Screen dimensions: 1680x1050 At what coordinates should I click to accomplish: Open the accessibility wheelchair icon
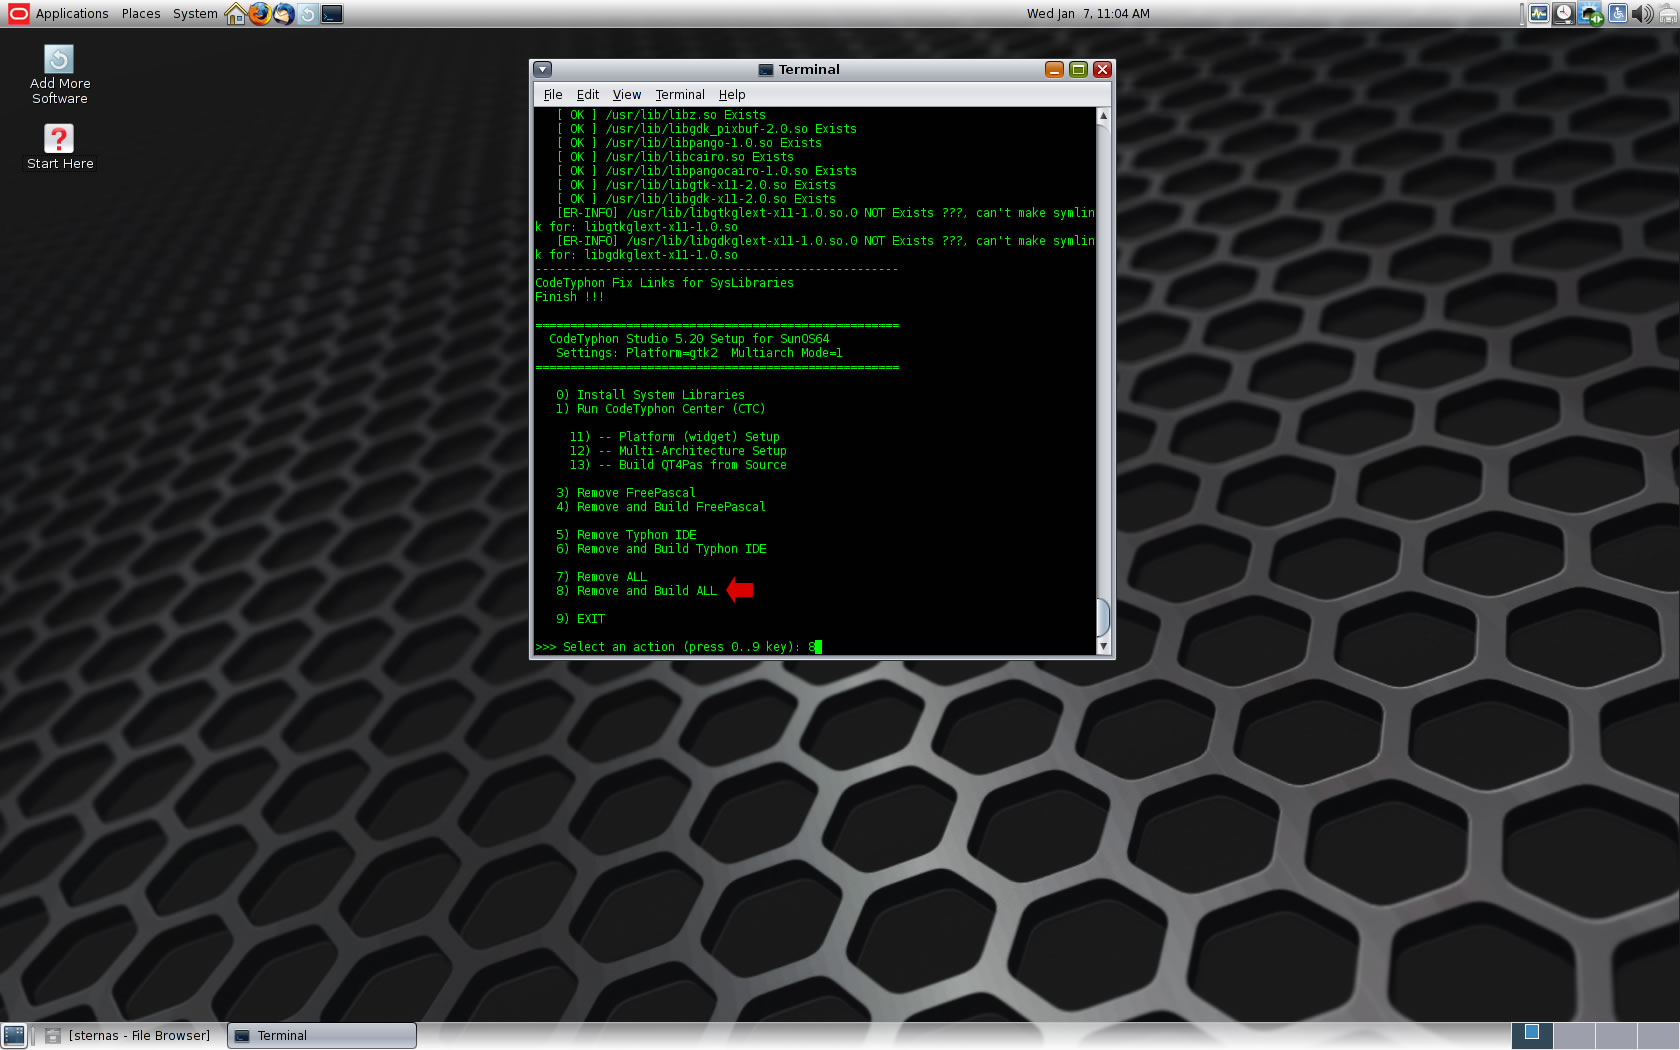coord(1617,14)
